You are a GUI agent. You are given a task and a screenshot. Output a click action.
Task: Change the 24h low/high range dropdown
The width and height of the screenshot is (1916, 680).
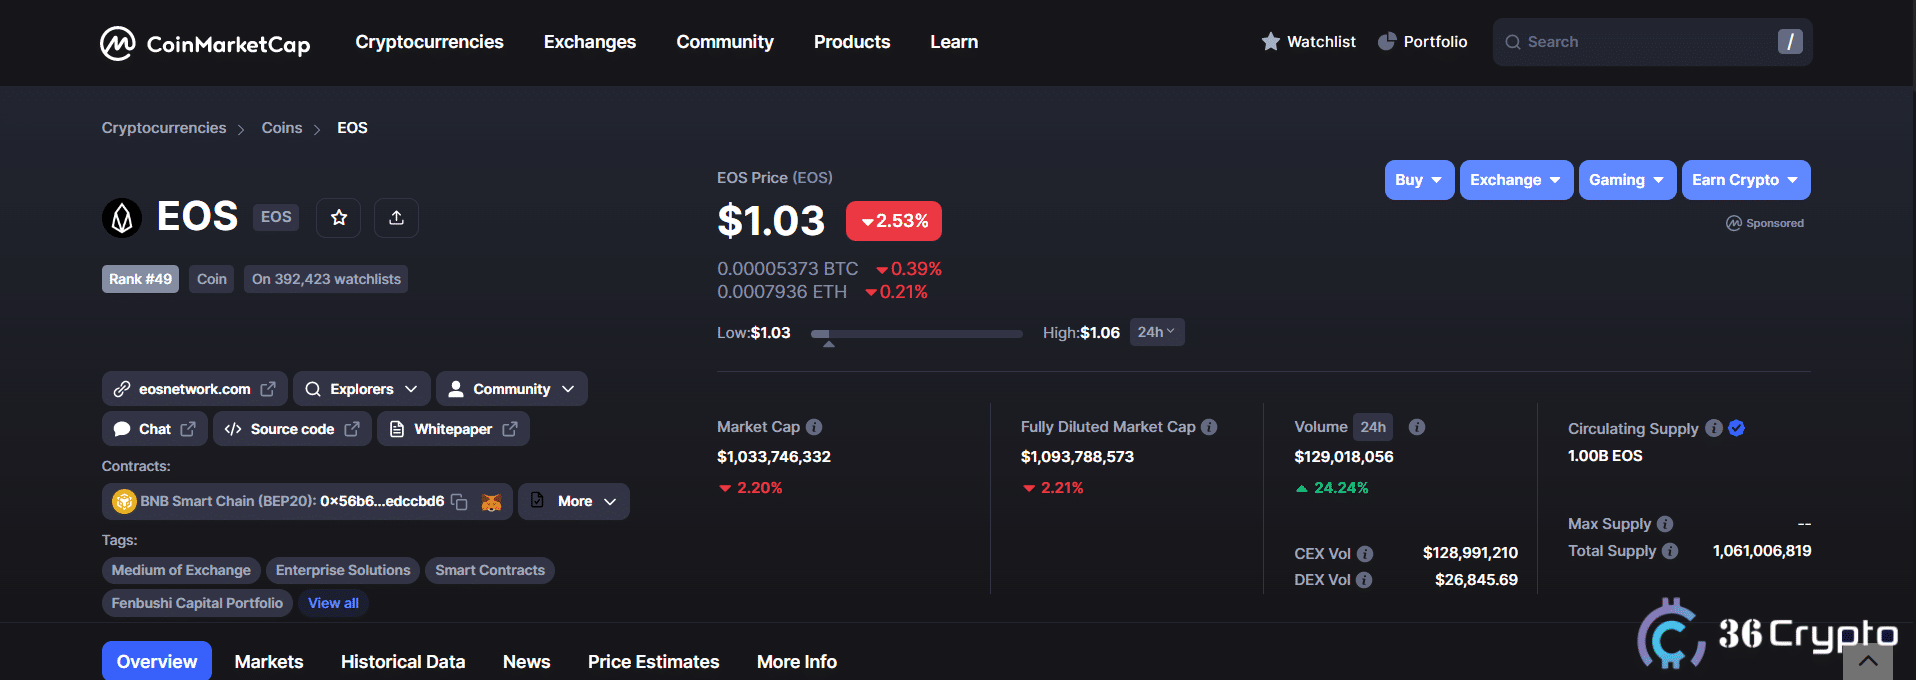(x=1157, y=332)
